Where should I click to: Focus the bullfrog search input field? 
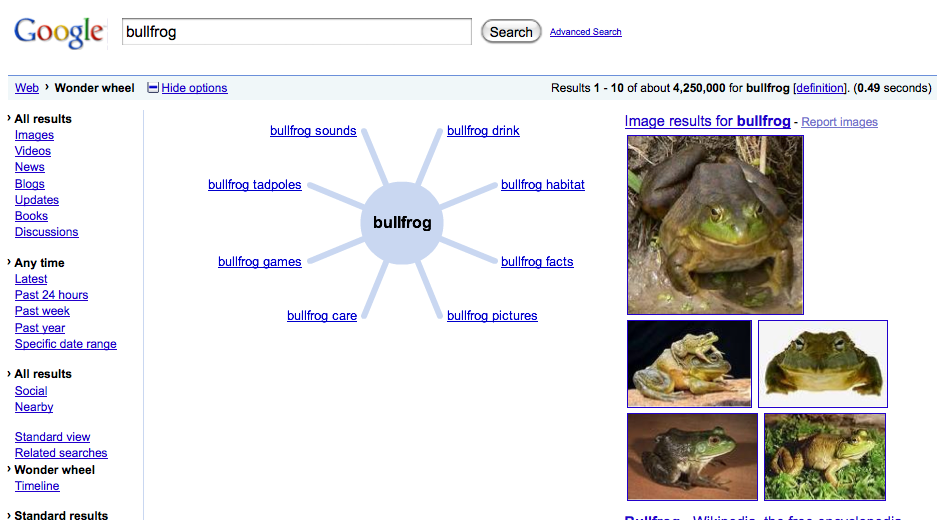pyautogui.click(x=296, y=32)
